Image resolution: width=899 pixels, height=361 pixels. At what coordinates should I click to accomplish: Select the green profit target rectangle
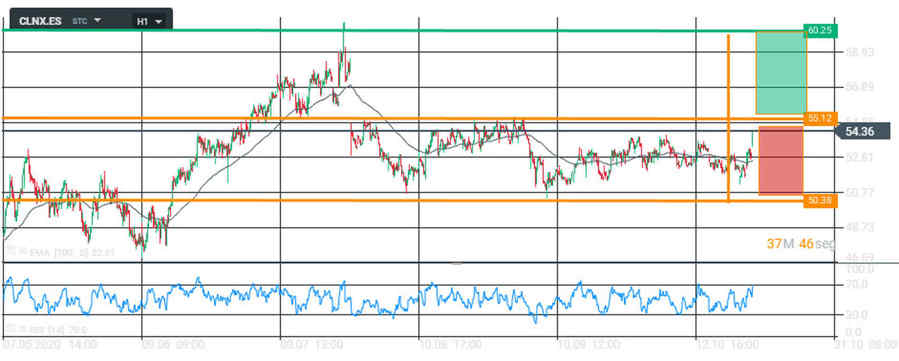[781, 73]
